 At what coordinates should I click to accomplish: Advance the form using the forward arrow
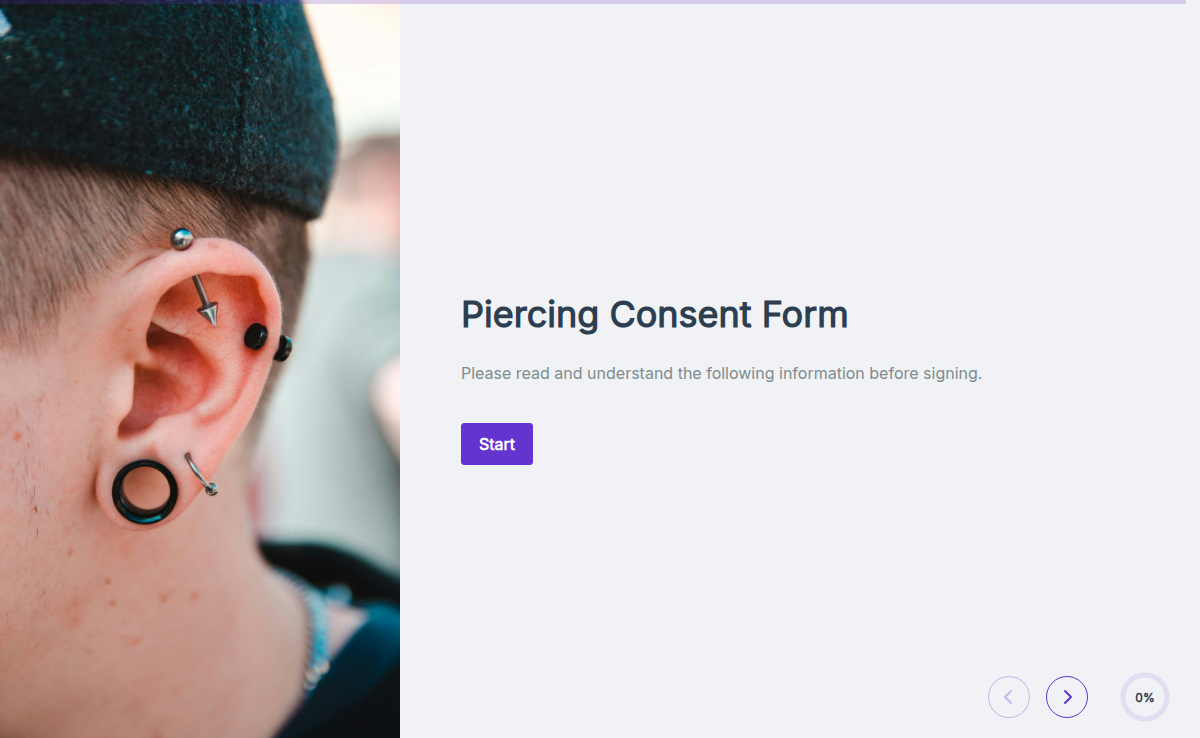1067,697
